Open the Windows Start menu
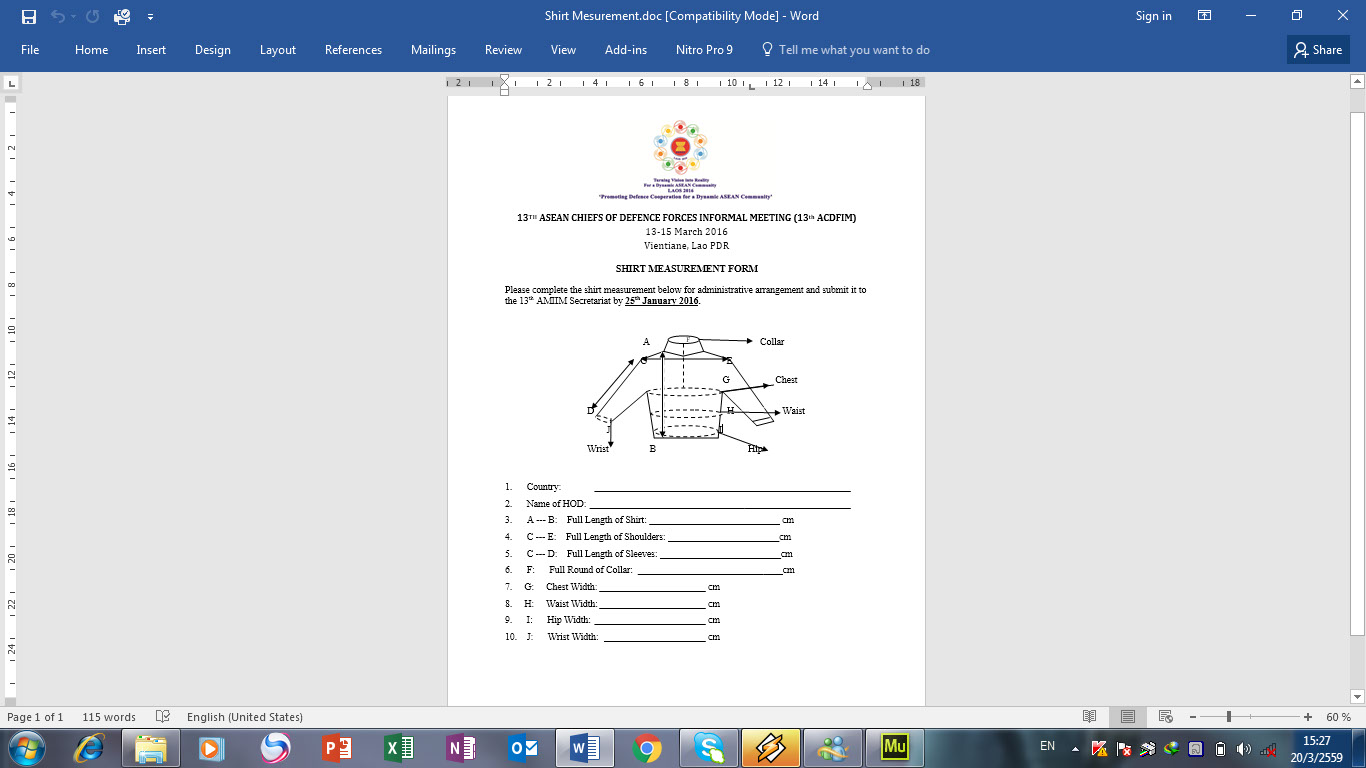1366x768 pixels. click(x=25, y=747)
